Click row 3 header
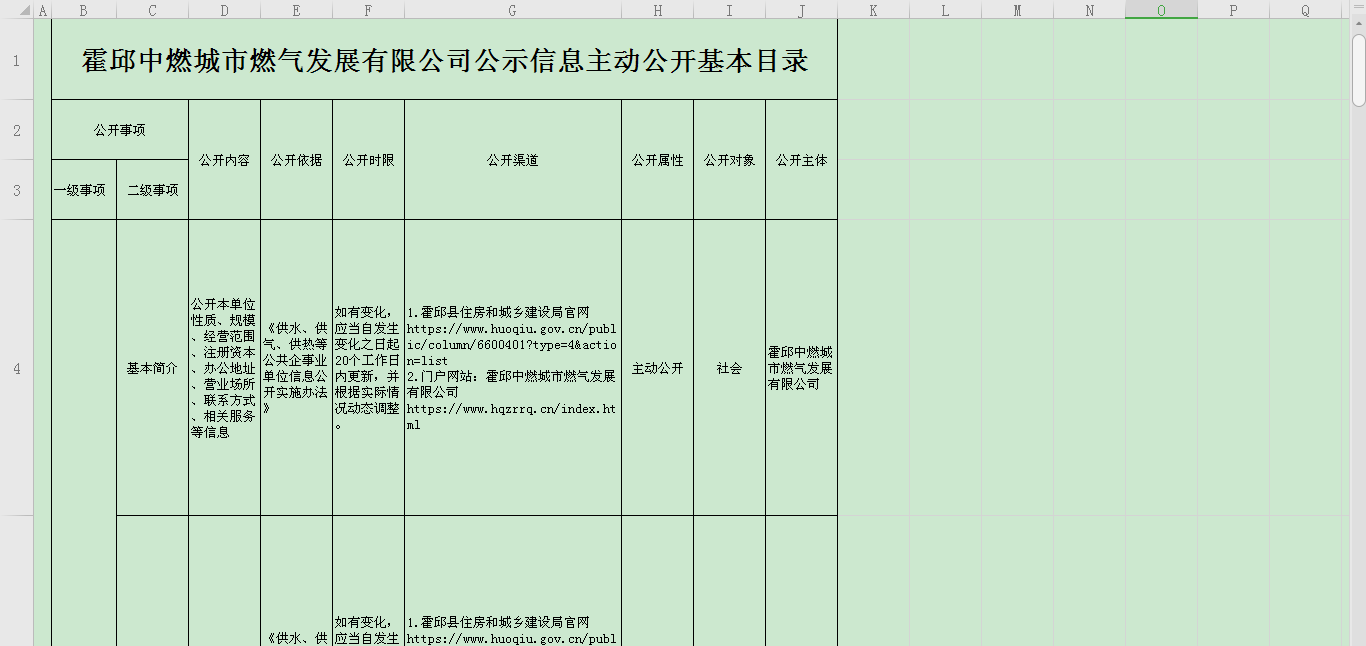This screenshot has height=646, width=1366. pos(16,190)
